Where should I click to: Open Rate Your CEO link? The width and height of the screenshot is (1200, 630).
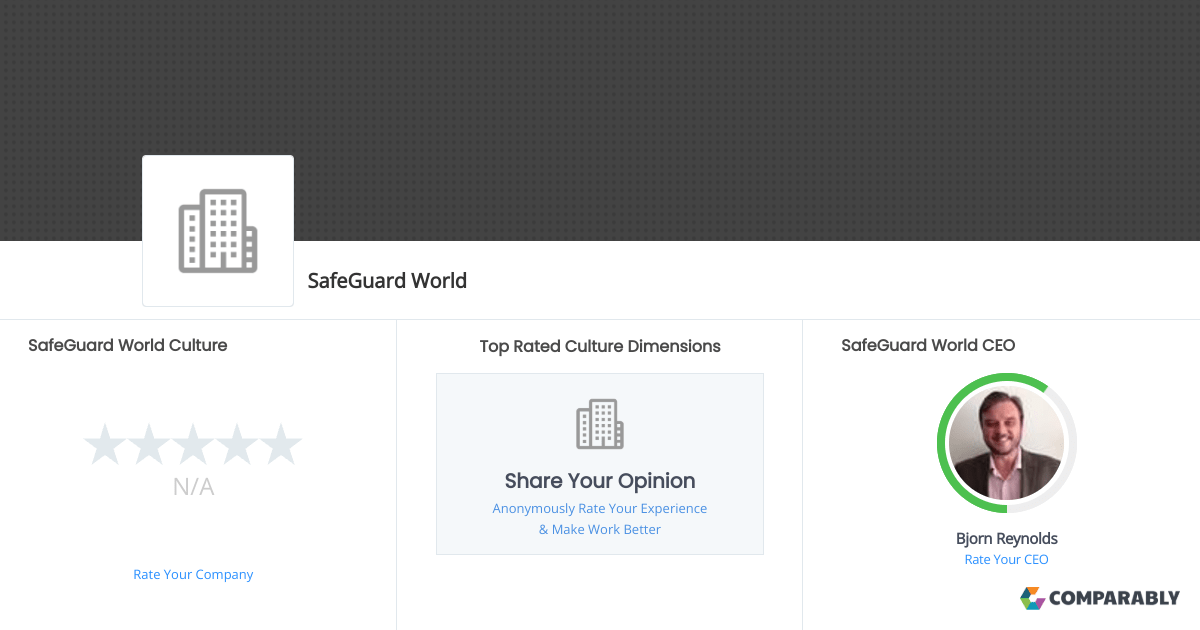(1006, 559)
